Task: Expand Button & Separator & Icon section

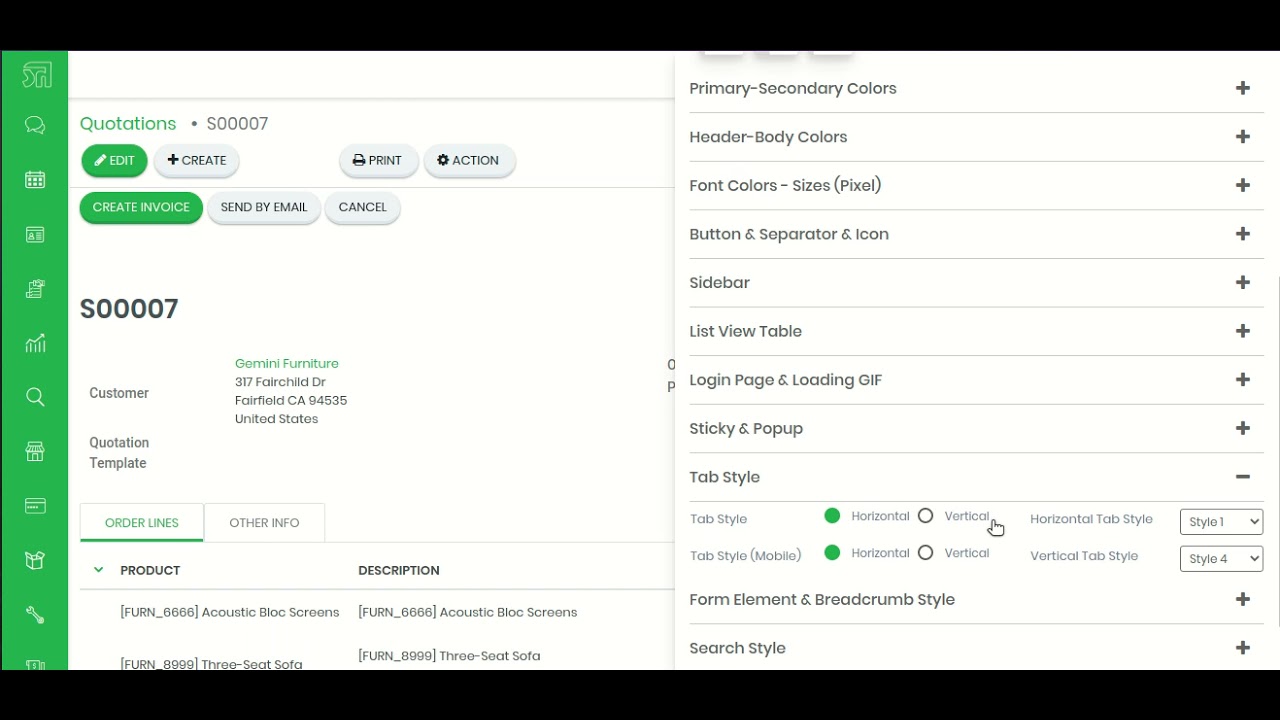Action: click(976, 234)
